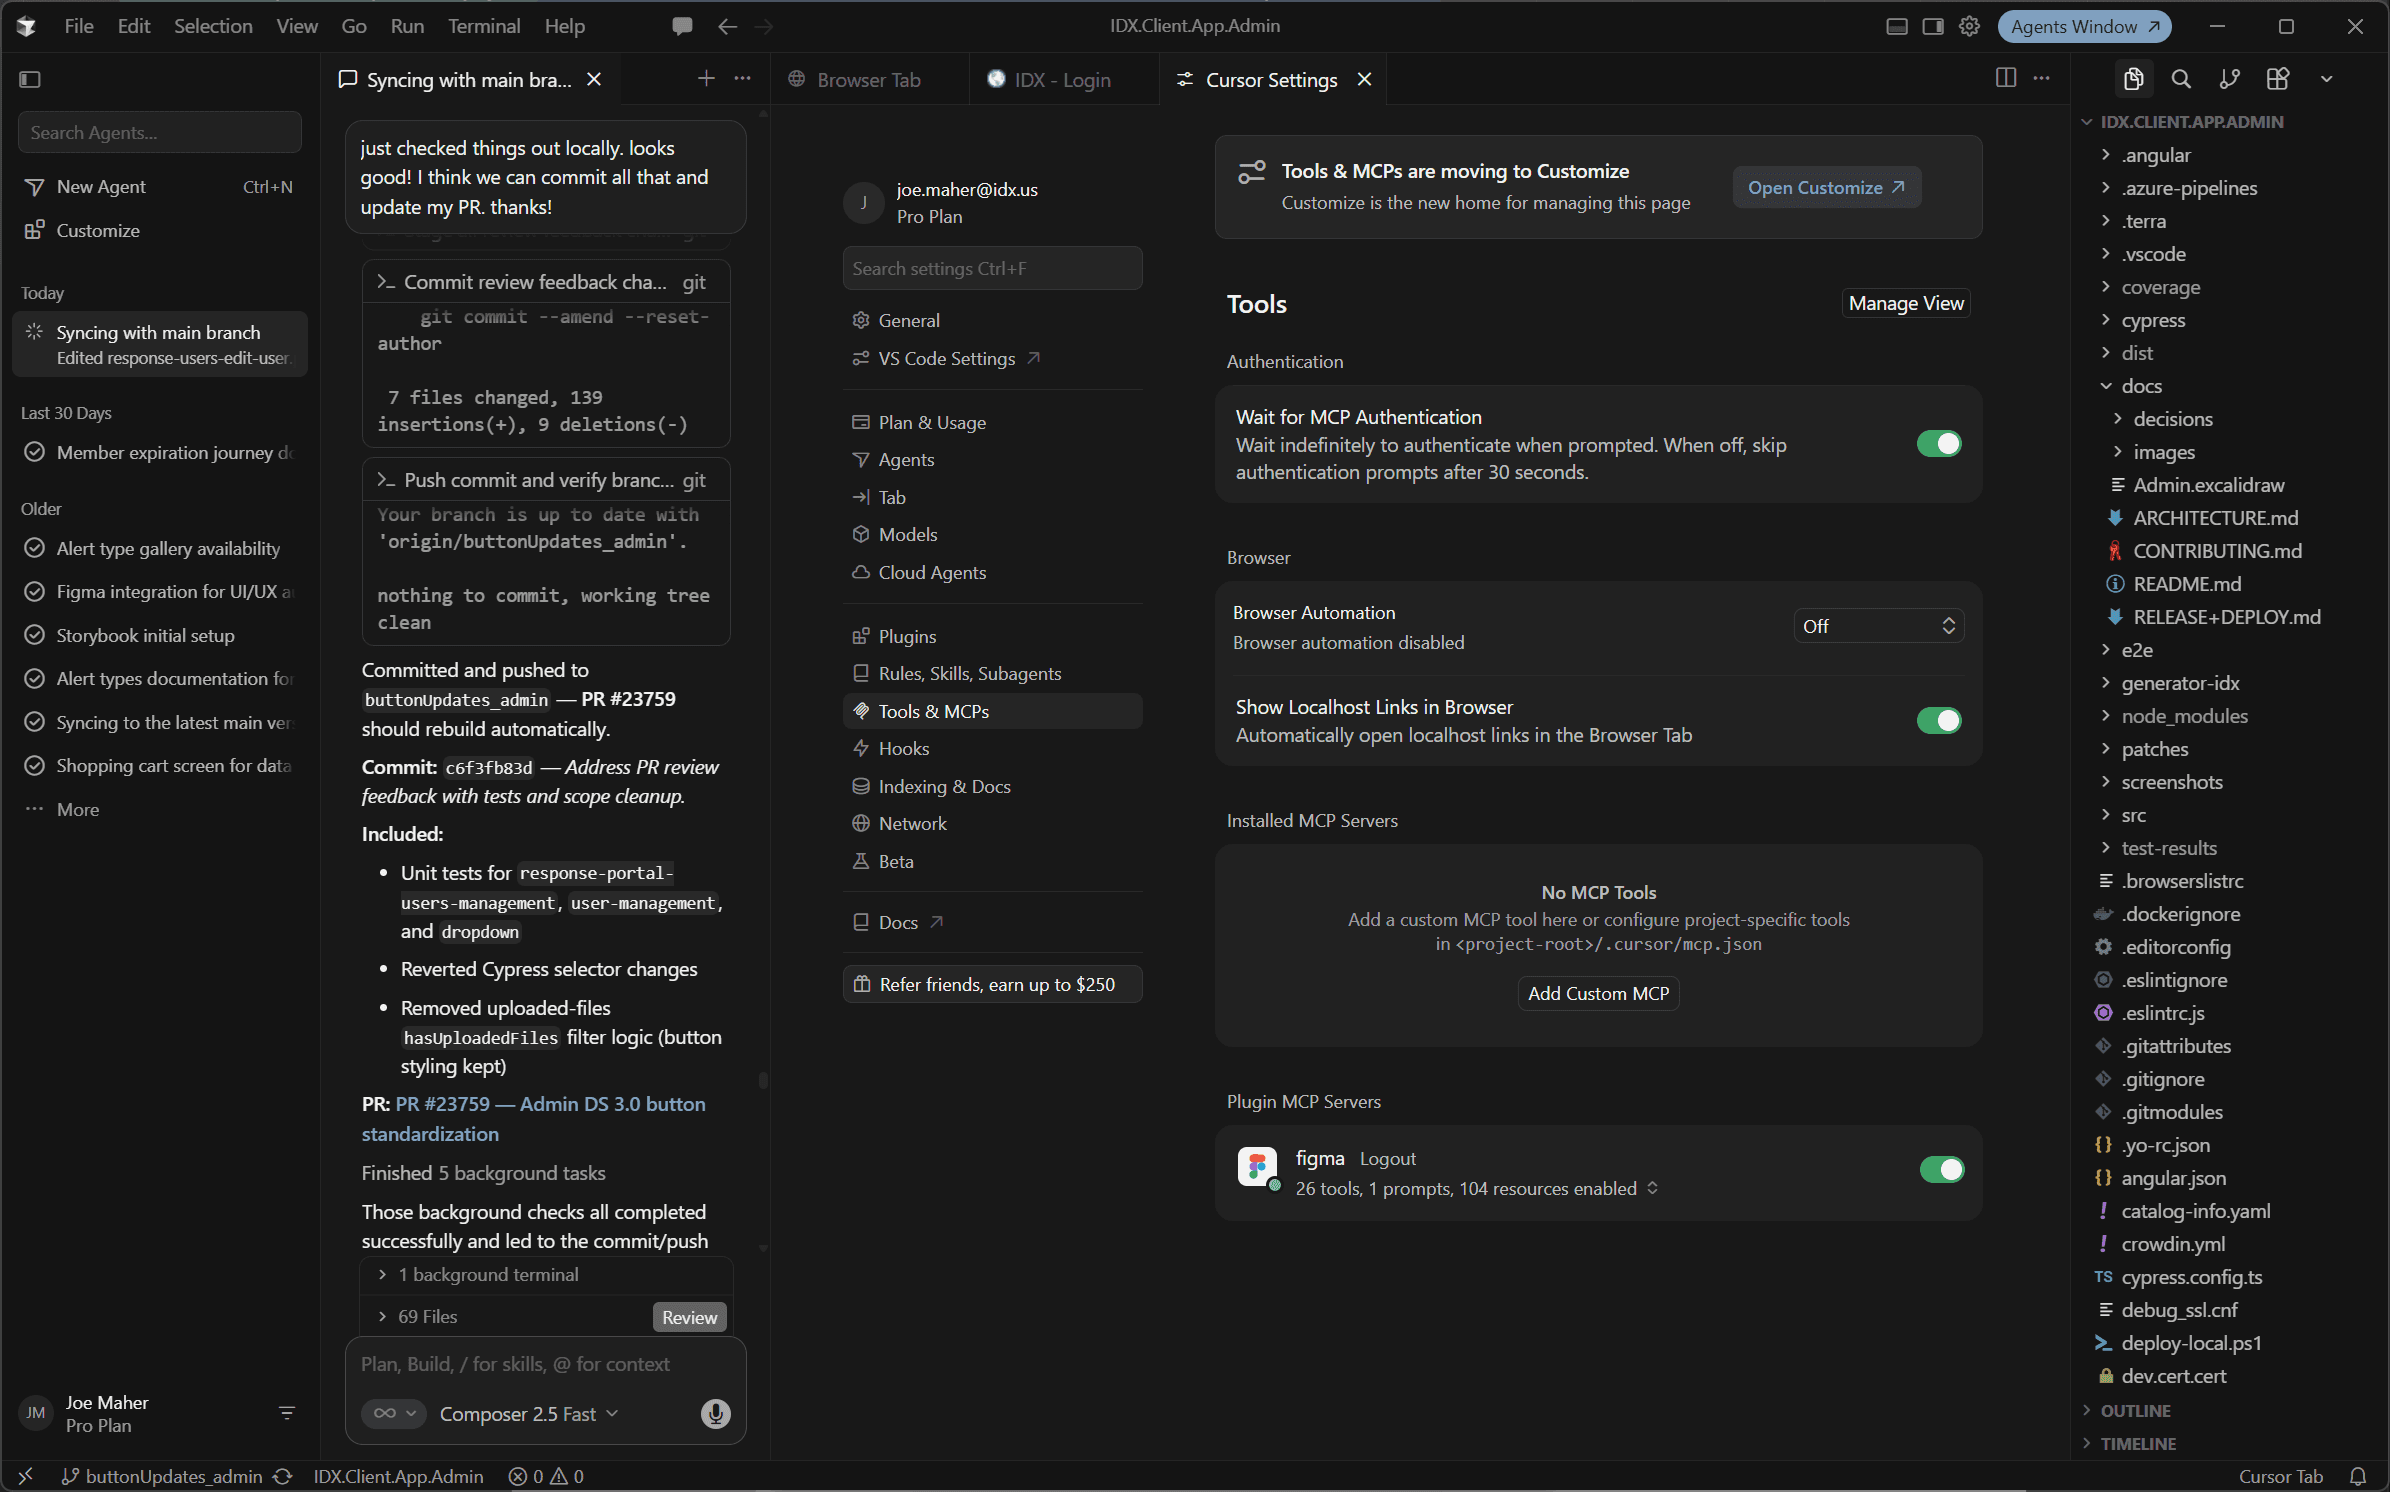Add a new chat tab with plus icon
The width and height of the screenshot is (2390, 1492).
(x=706, y=78)
